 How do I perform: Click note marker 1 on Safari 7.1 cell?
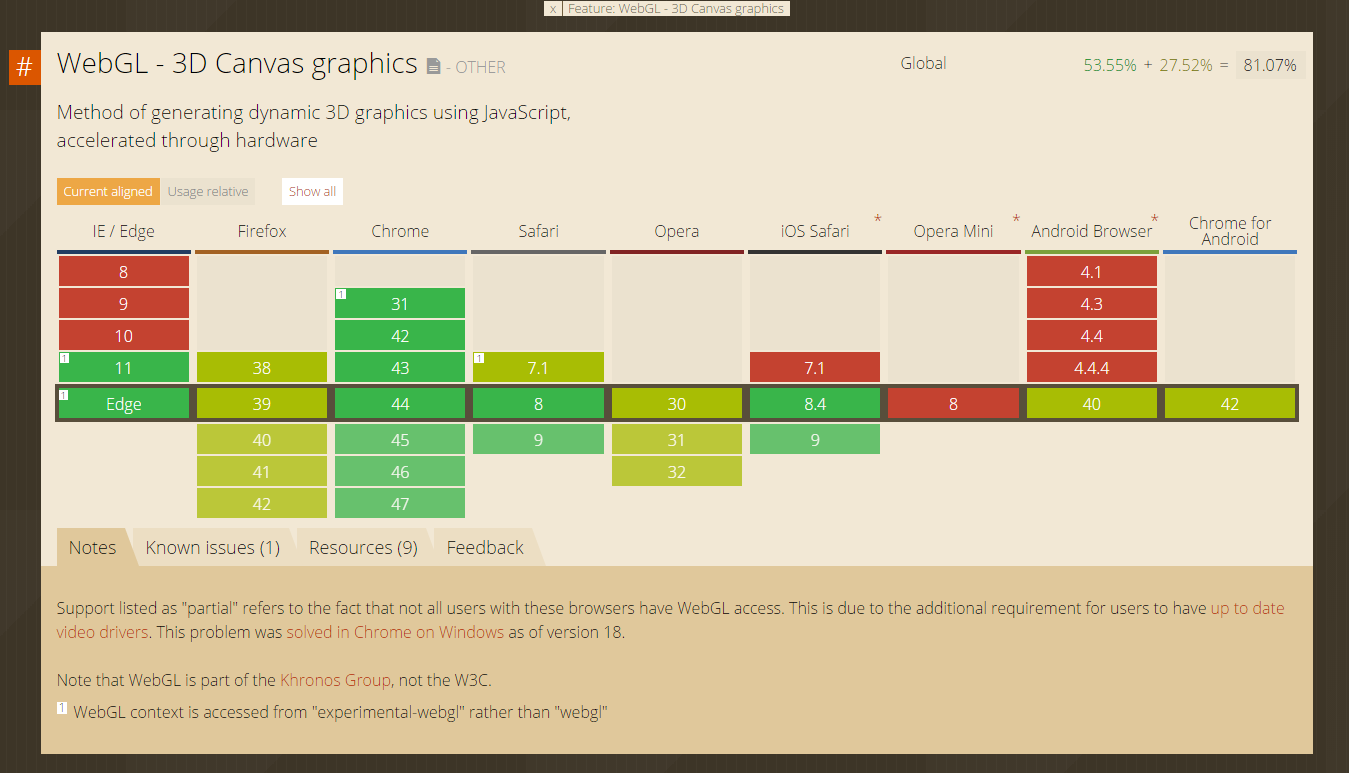(479, 358)
